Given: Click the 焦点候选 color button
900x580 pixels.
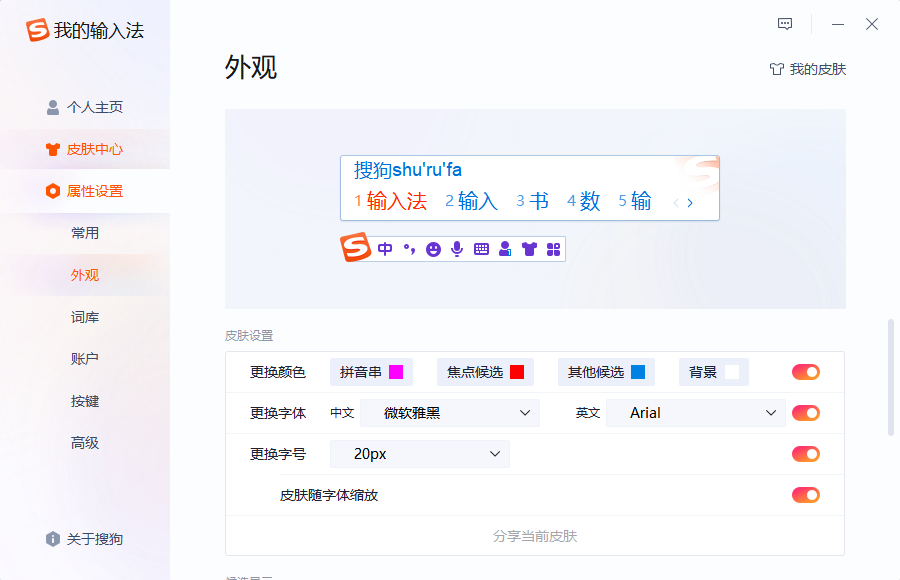Looking at the screenshot, I should 486,372.
